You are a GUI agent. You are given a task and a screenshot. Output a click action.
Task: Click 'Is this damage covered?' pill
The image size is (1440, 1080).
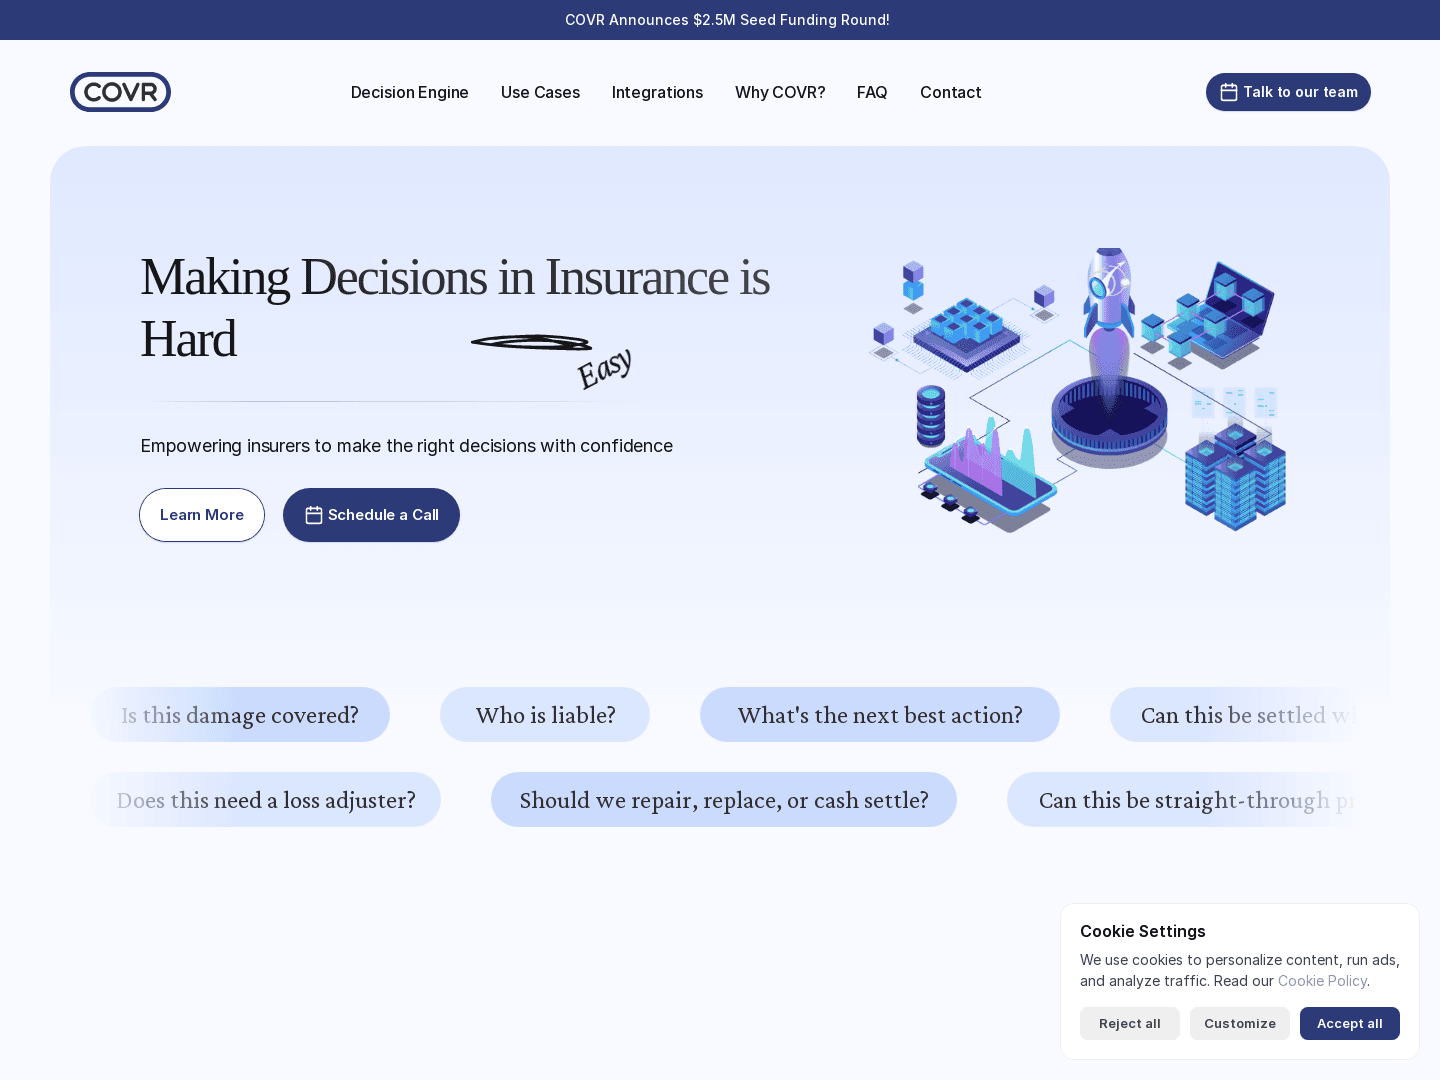point(240,715)
